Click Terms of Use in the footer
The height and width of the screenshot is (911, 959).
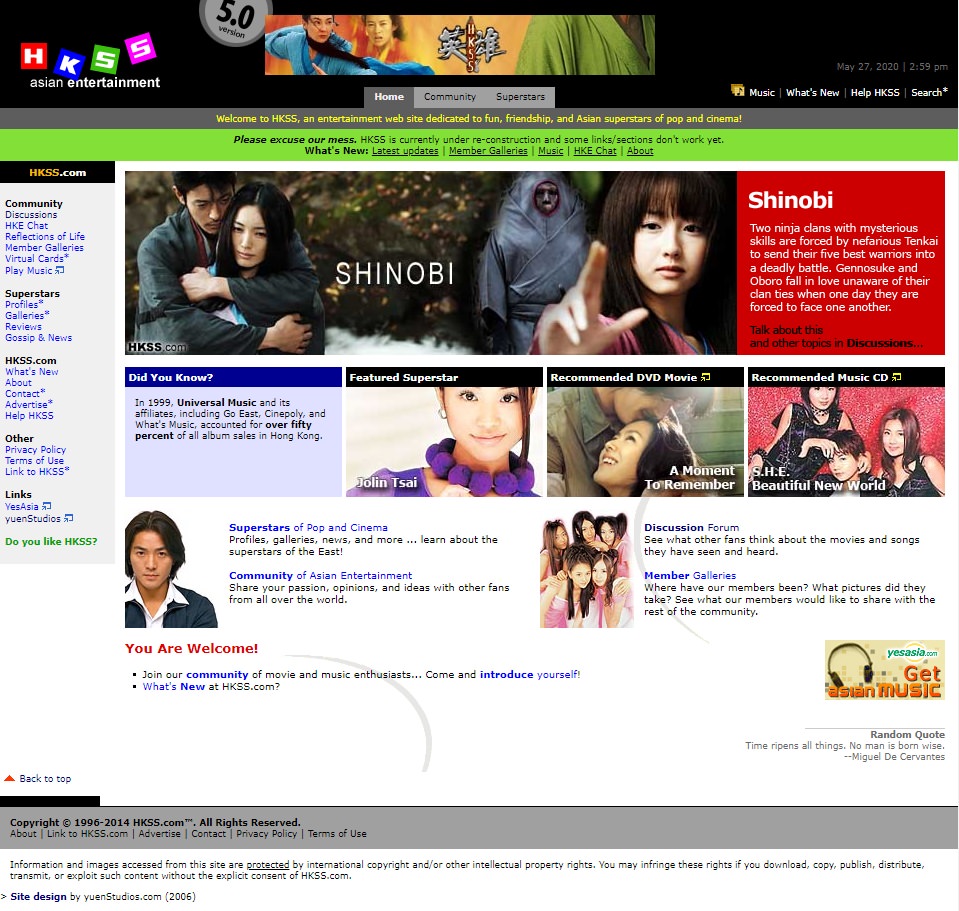[x=337, y=833]
